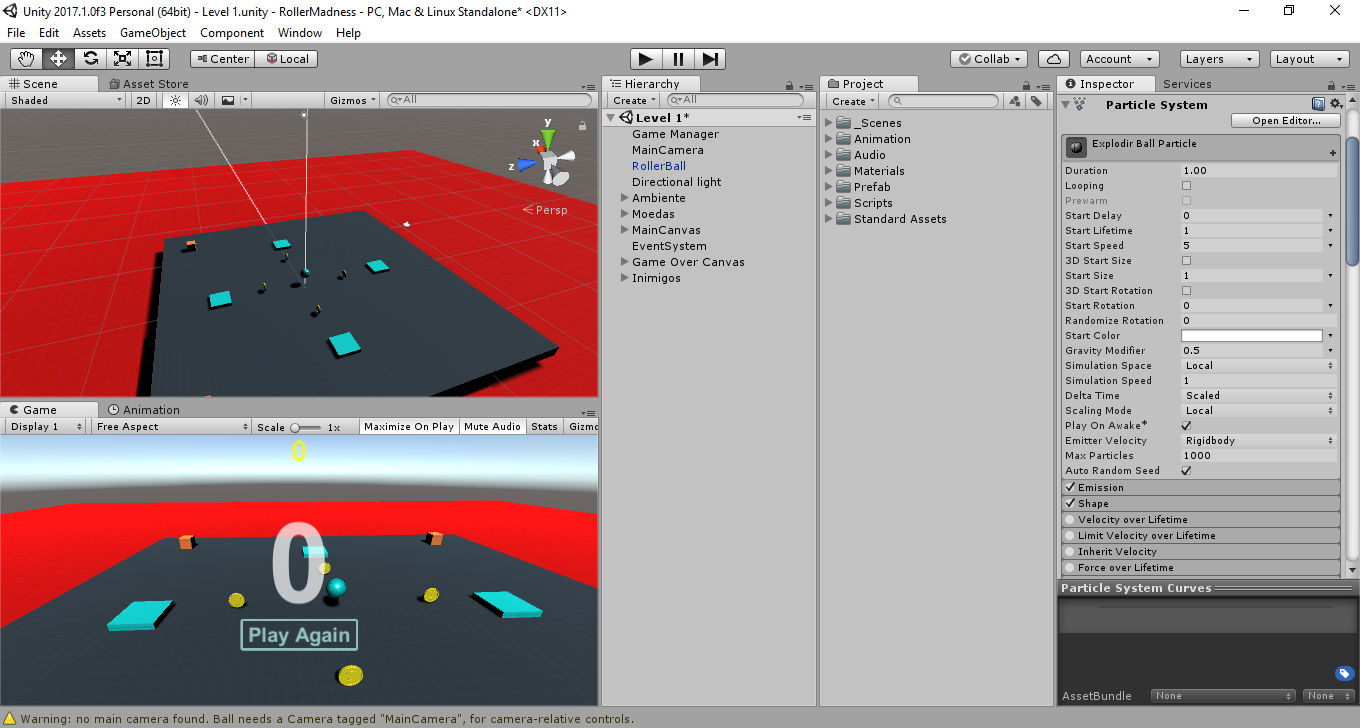Image resolution: width=1360 pixels, height=728 pixels.
Task: Click the green Y axis gizmo cone
Action: click(x=548, y=138)
